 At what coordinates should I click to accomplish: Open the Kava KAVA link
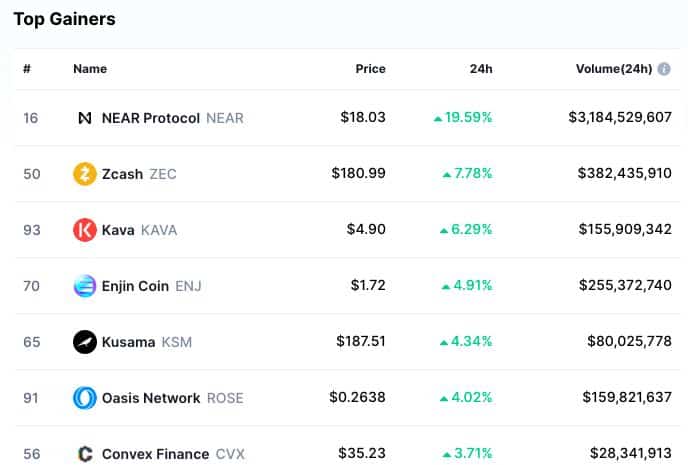[139, 230]
